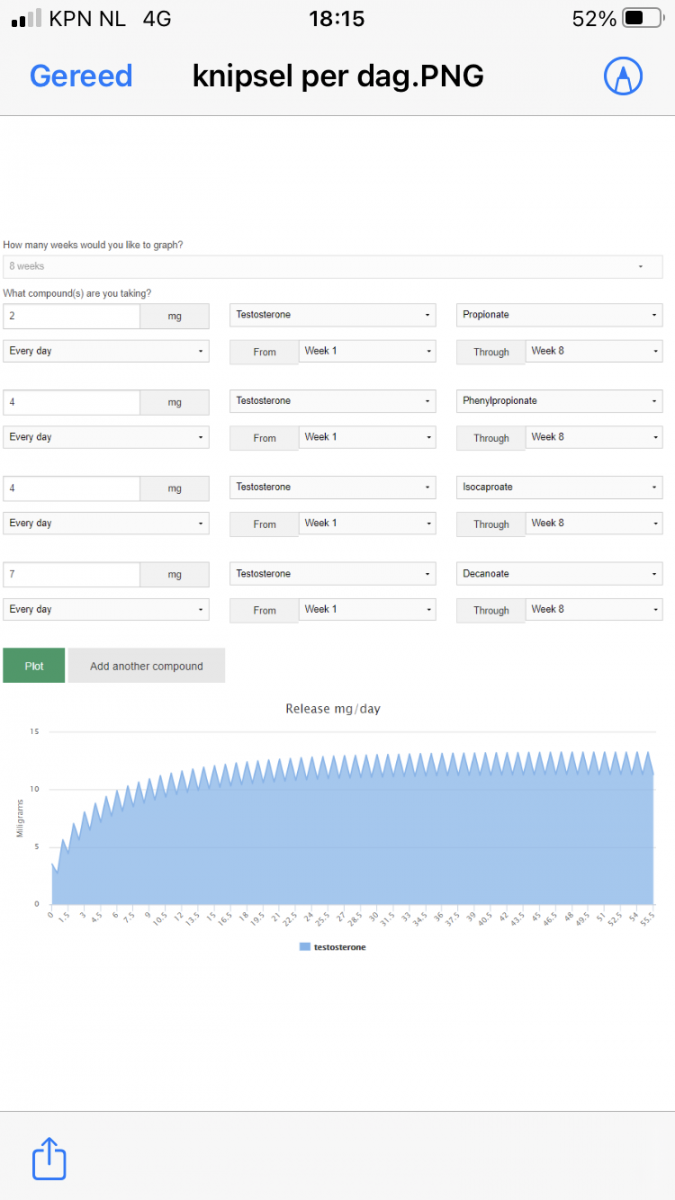The image size is (675, 1200).
Task: Open the weeks to graph dropdown
Action: point(332,267)
